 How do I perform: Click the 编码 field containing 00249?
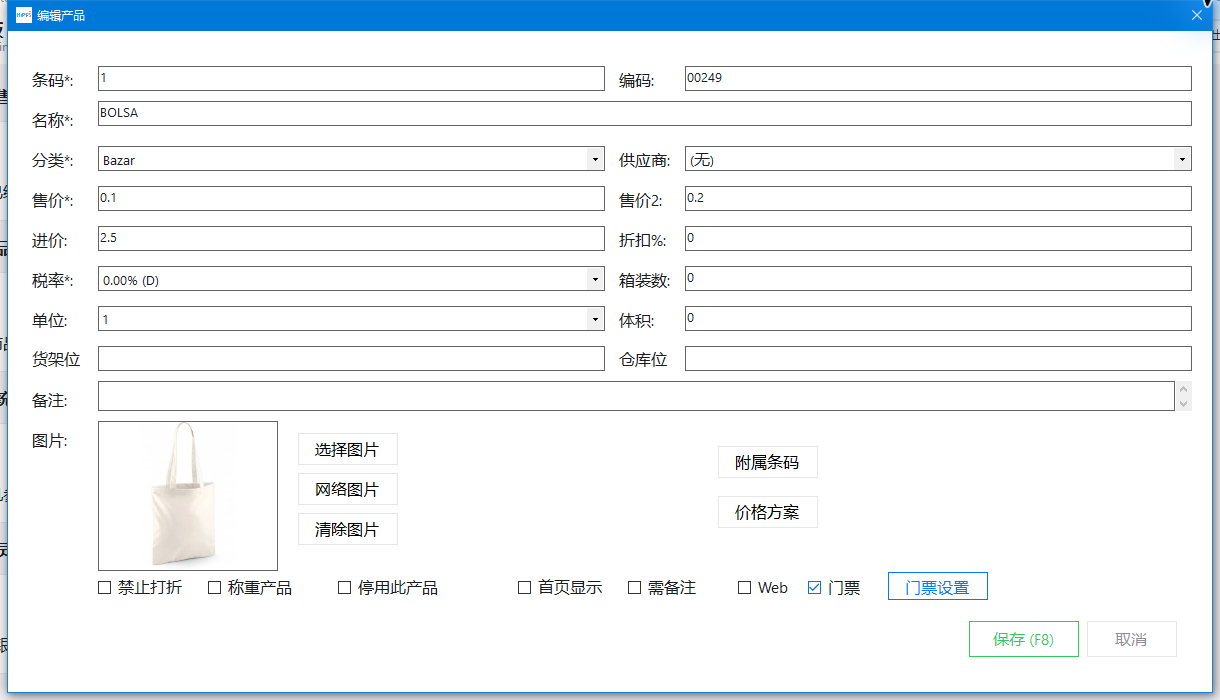click(938, 79)
